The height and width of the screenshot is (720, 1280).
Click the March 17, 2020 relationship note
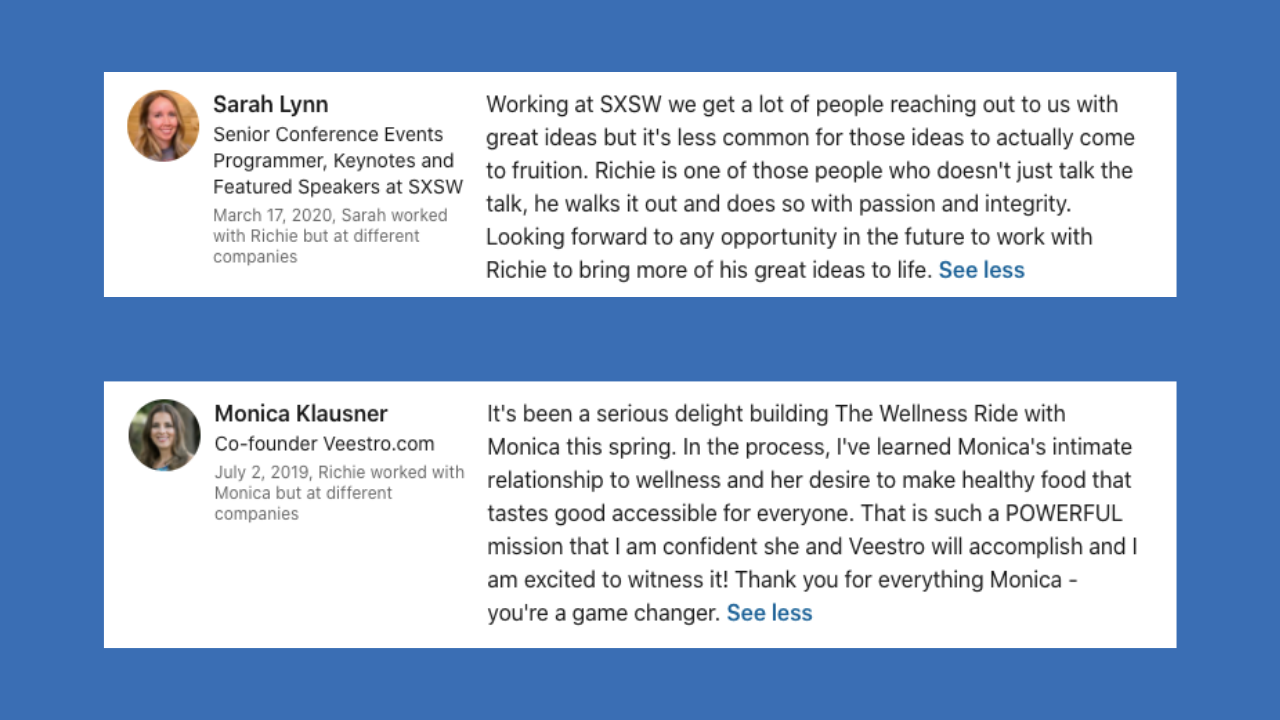coord(330,236)
